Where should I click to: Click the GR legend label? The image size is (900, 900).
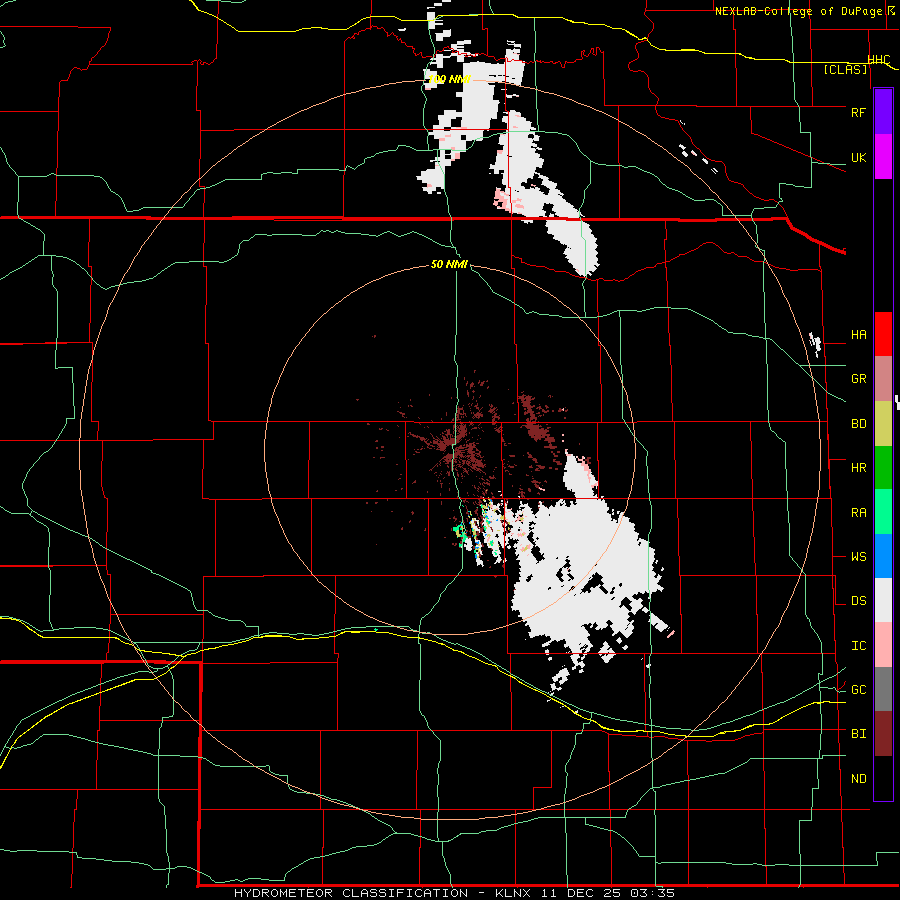(858, 379)
